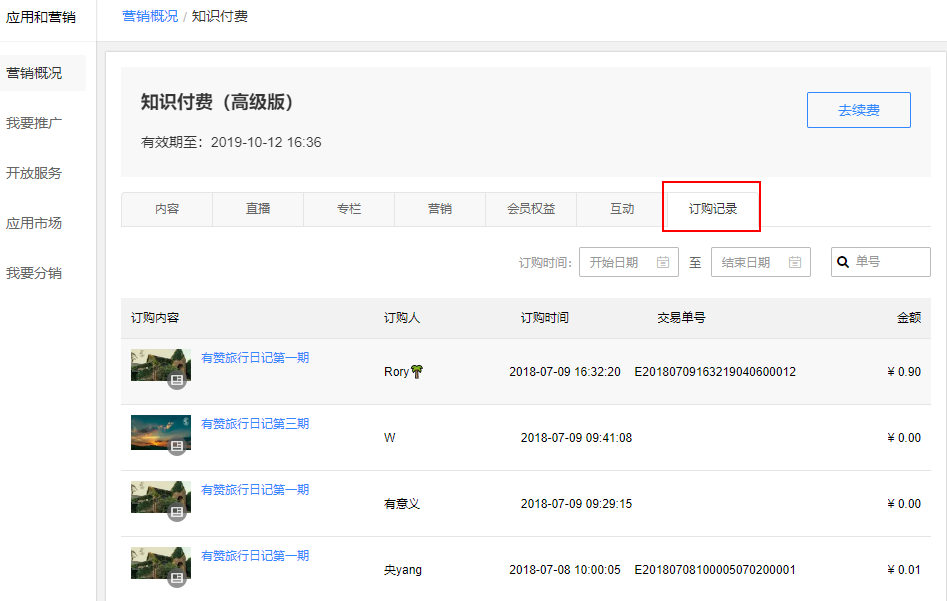Click the search magnifier icon beside 单号
Image resolution: width=947 pixels, height=601 pixels.
(843, 262)
